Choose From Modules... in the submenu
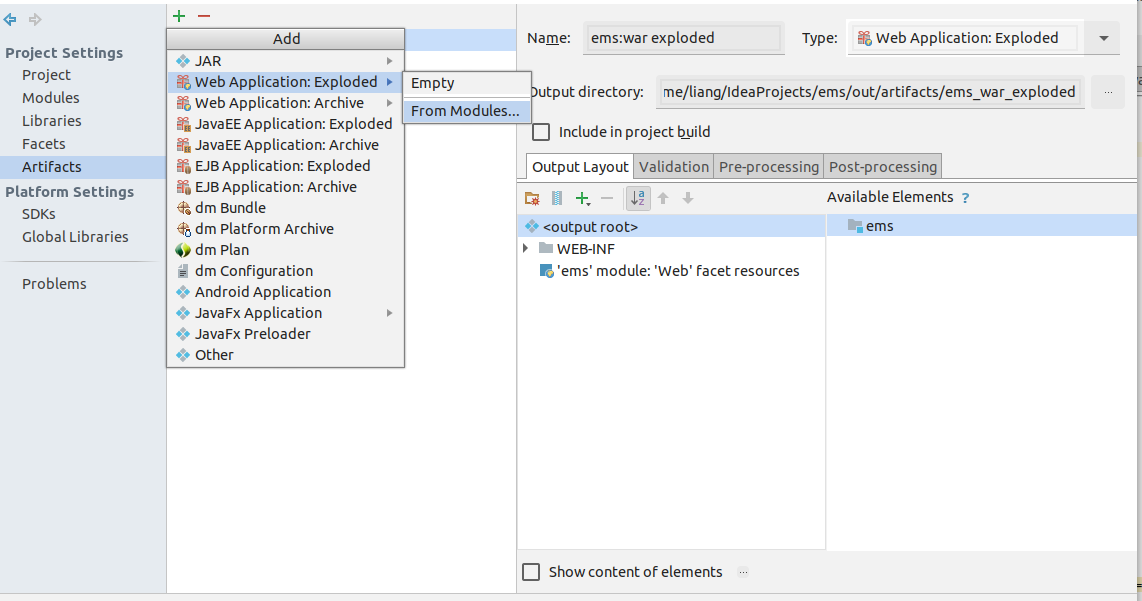 tap(467, 111)
